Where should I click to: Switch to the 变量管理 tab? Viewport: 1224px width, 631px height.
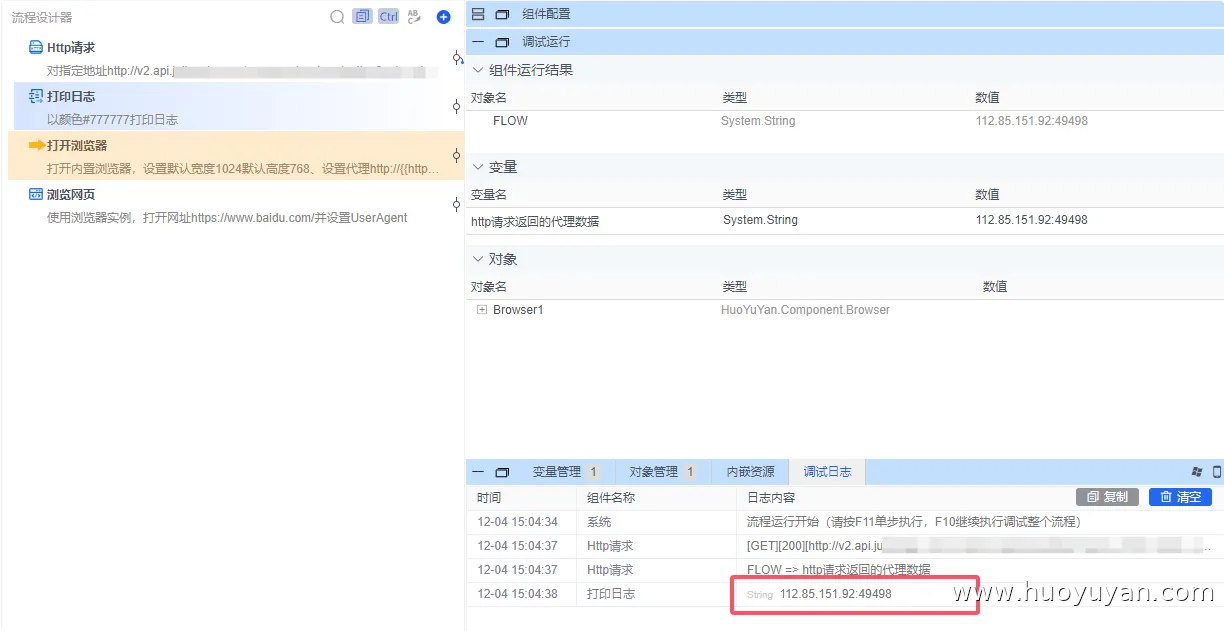coord(551,470)
